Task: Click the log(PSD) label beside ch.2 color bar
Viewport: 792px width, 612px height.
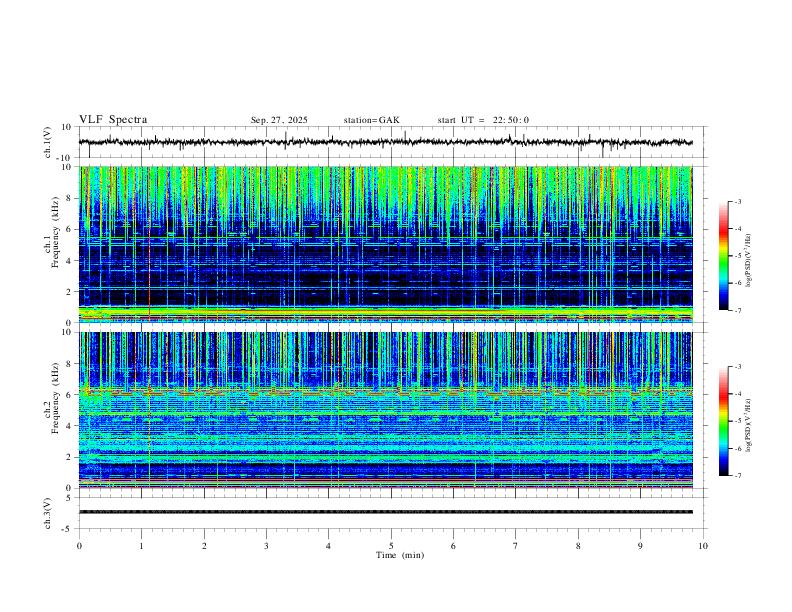Action: click(x=749, y=425)
